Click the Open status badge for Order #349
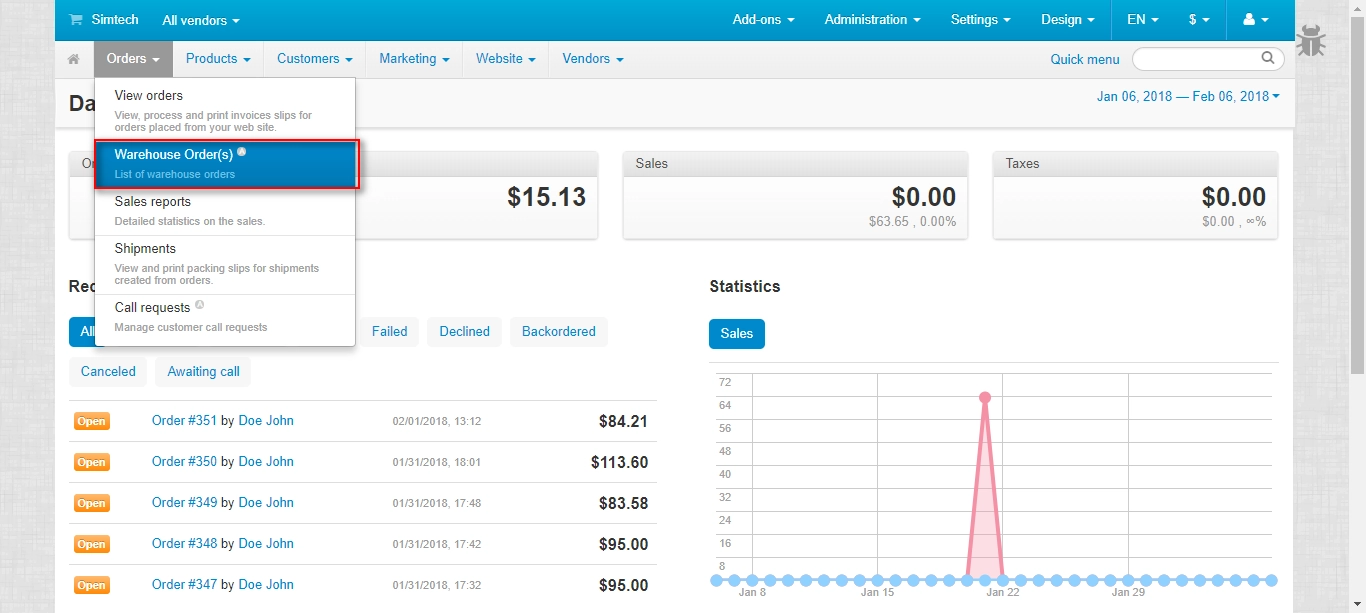1366x613 pixels. click(x=91, y=504)
